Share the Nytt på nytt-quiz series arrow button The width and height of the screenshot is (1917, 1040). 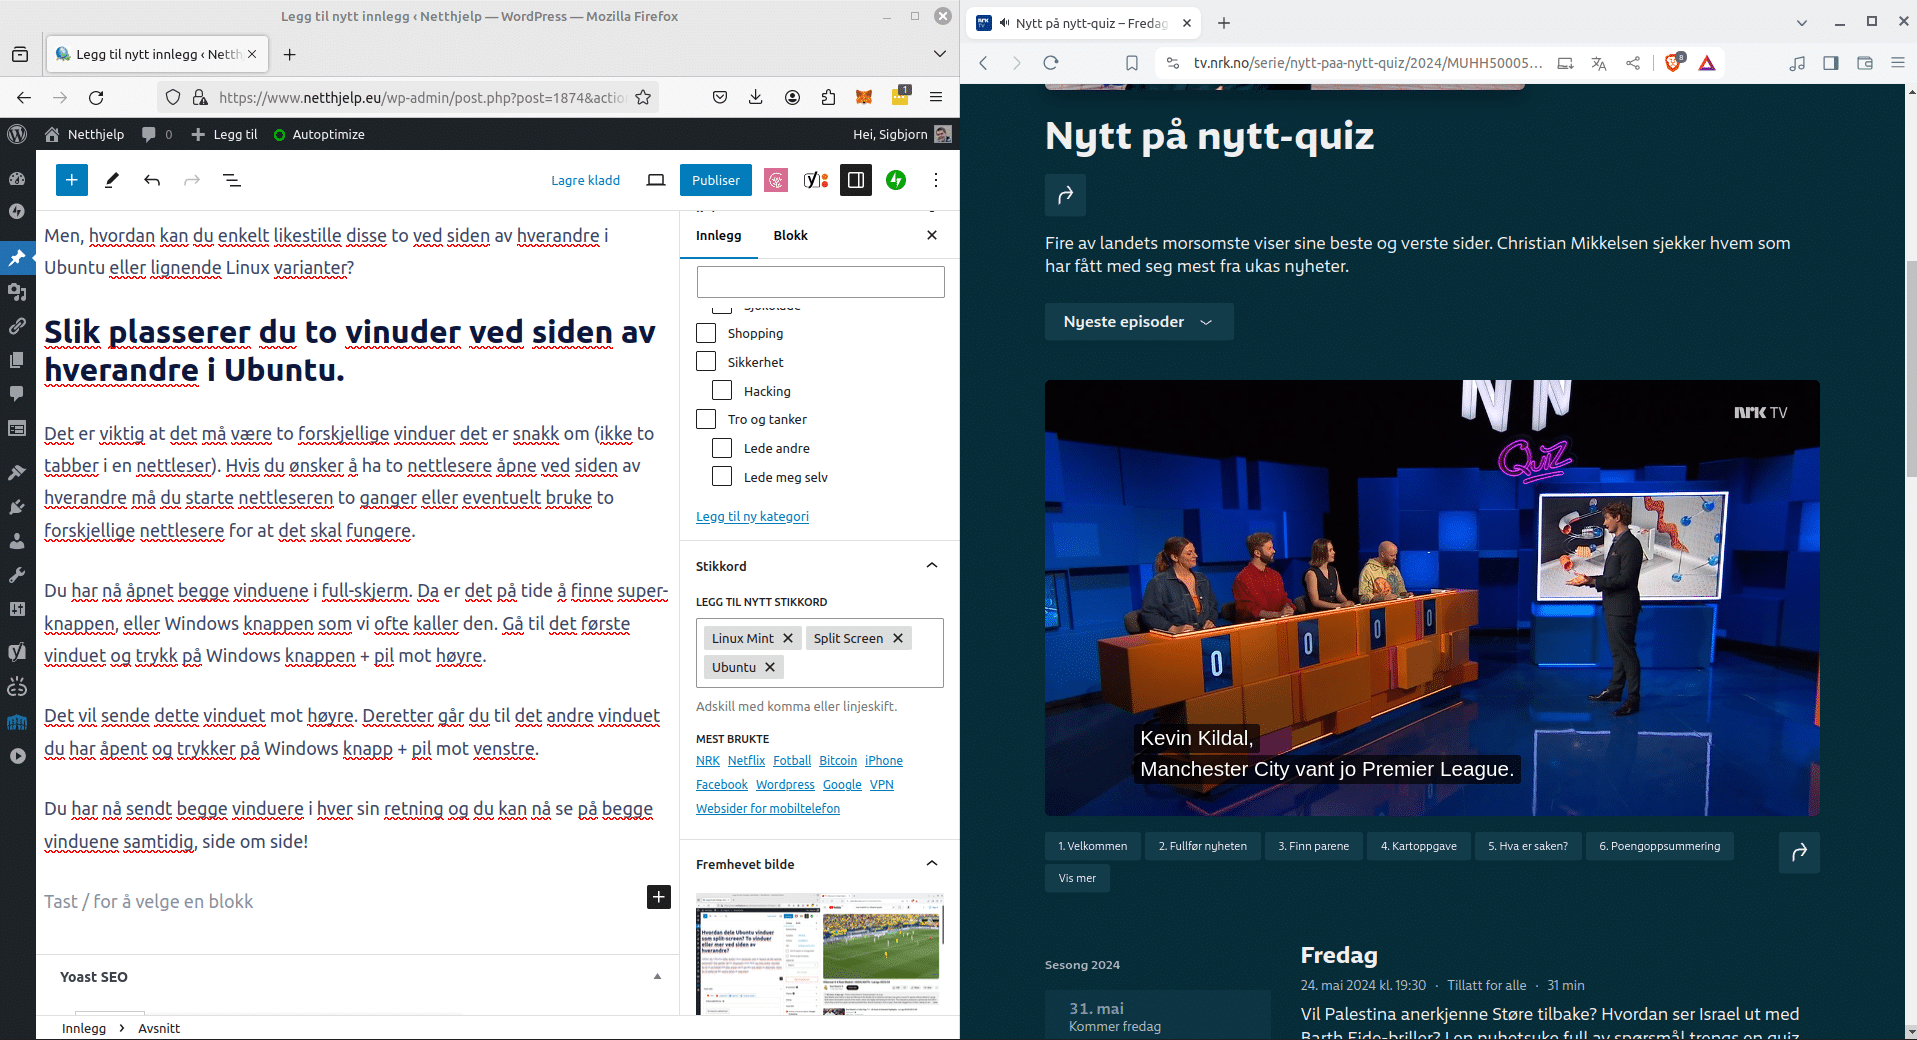click(1065, 195)
